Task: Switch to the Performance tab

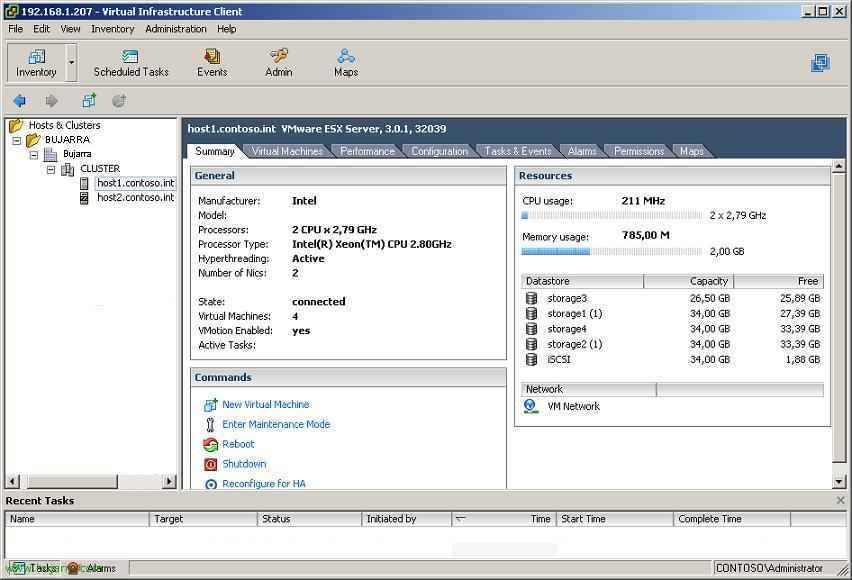Action: tap(367, 152)
